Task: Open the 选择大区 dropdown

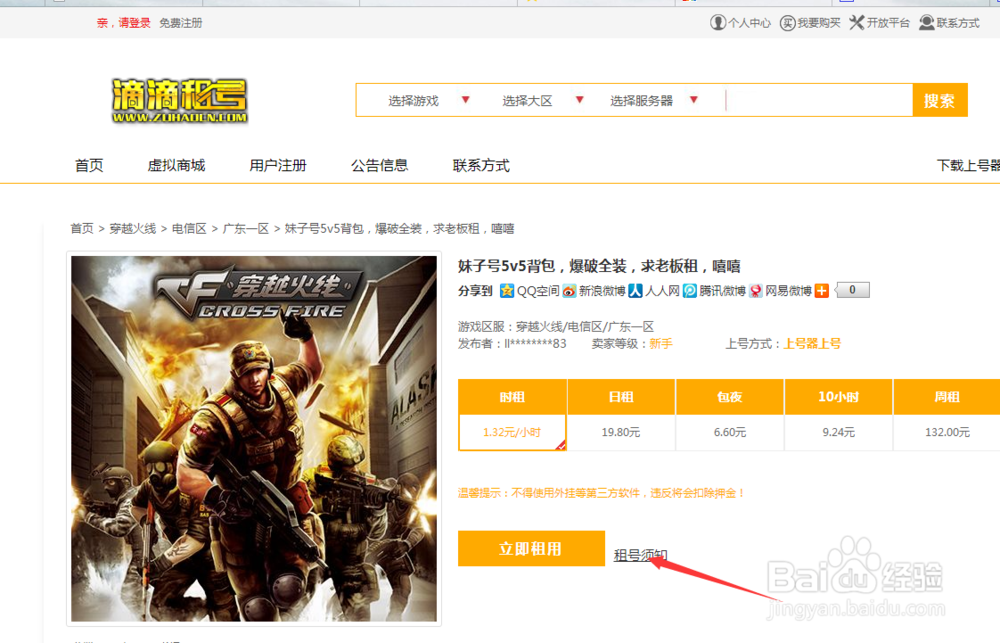Action: coord(542,100)
